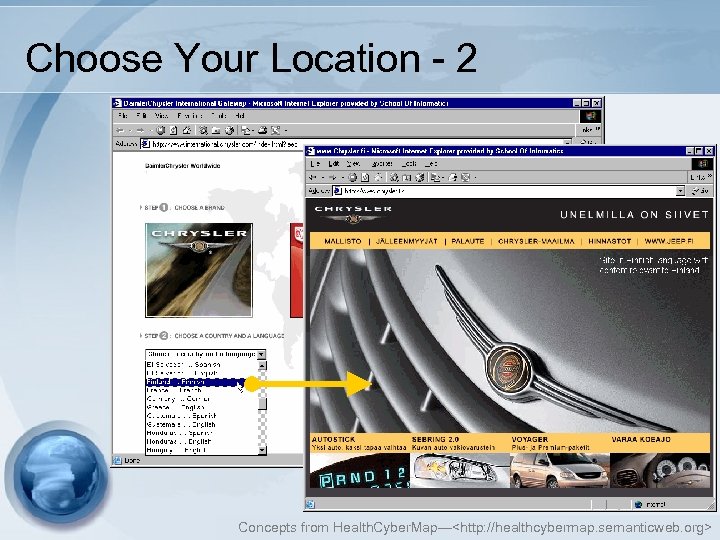The height and width of the screenshot is (540, 720).
Task: Click the Go button in Chrysler.fi window
Action: (x=700, y=191)
